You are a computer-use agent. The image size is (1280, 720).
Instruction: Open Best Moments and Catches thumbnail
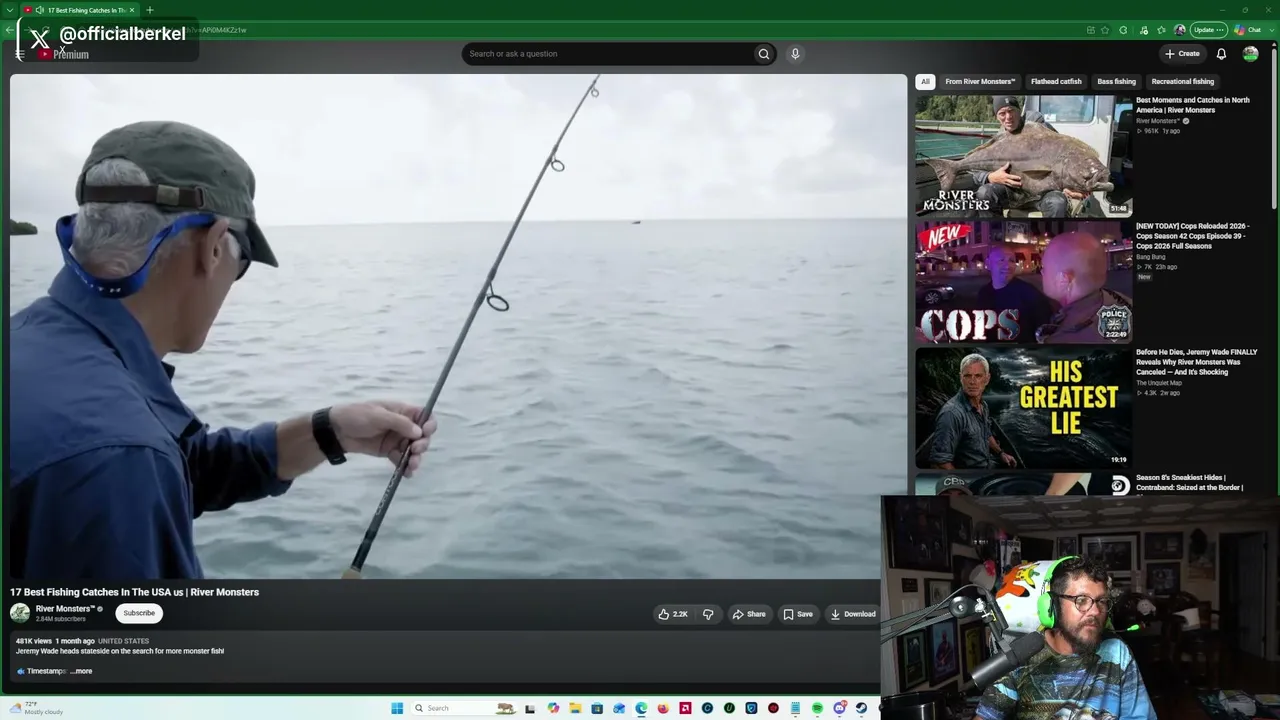1023,156
